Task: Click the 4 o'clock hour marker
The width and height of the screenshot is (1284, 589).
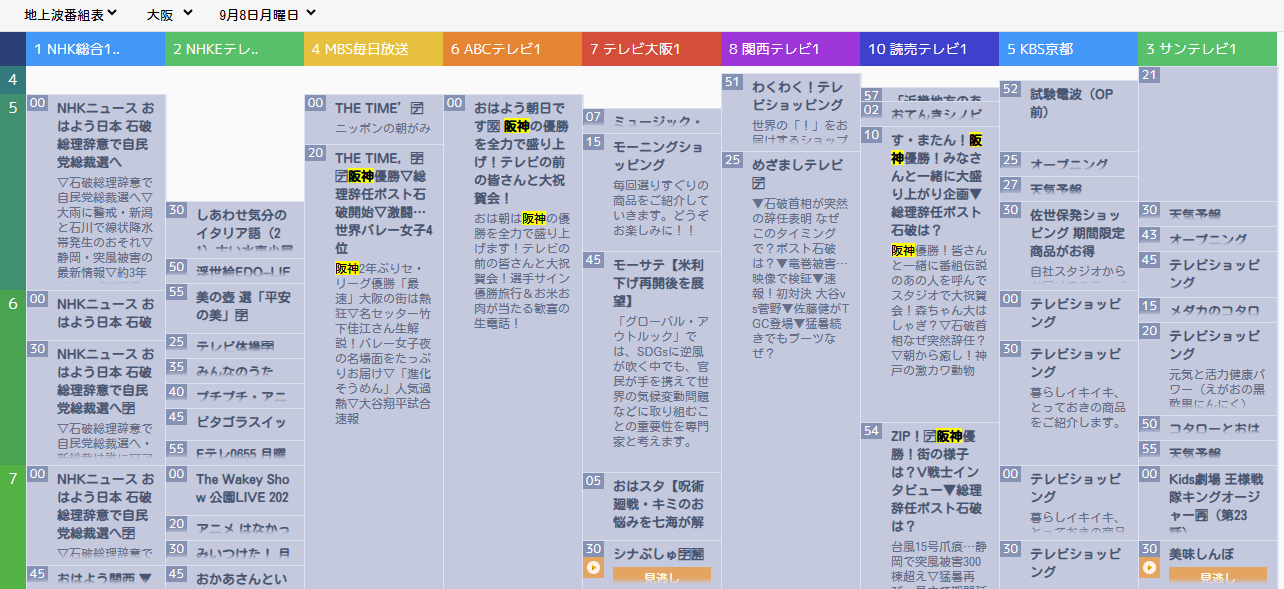Action: click(13, 80)
